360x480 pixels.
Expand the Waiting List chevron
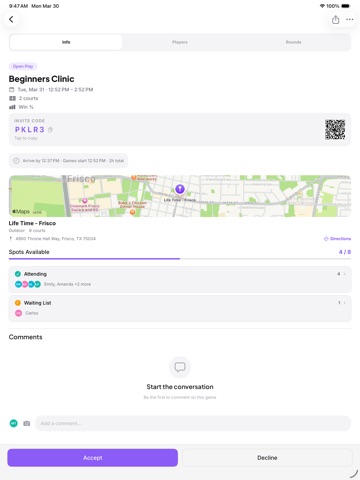[345, 303]
